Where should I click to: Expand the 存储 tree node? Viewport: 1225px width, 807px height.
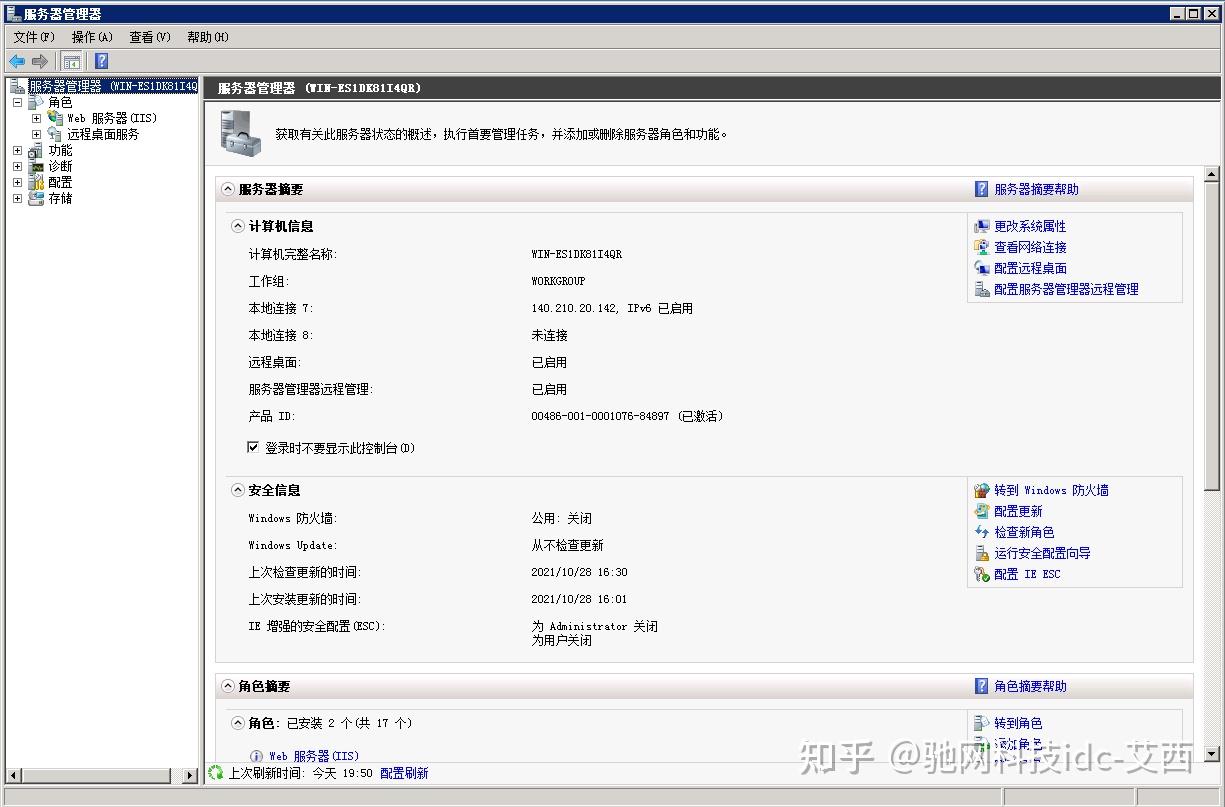click(x=17, y=198)
